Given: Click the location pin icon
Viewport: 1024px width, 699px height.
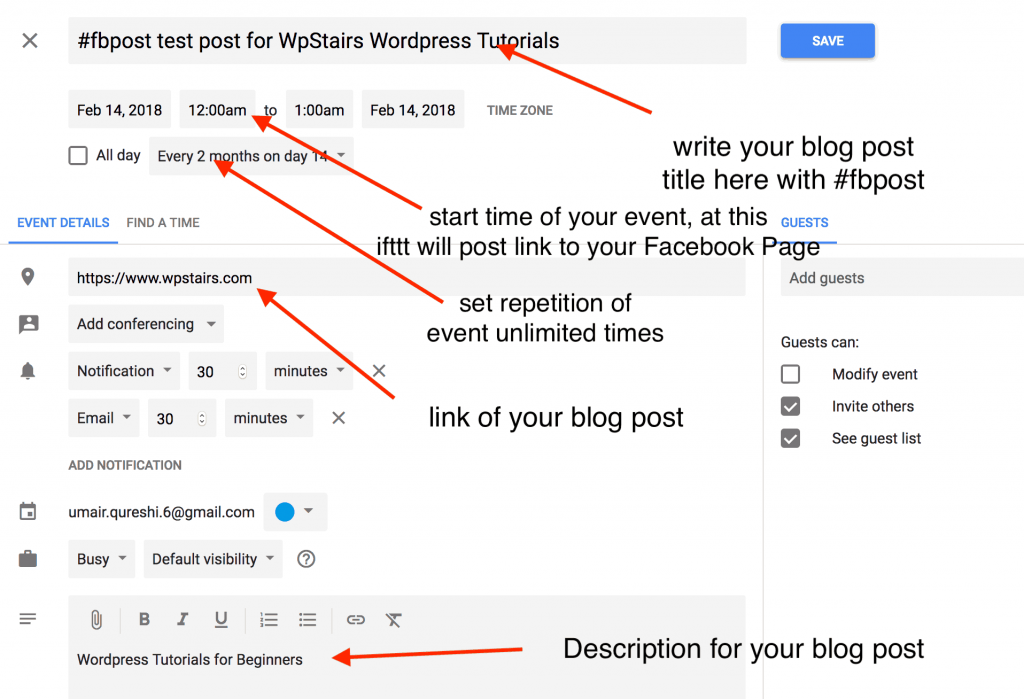Looking at the screenshot, I should click(x=27, y=277).
